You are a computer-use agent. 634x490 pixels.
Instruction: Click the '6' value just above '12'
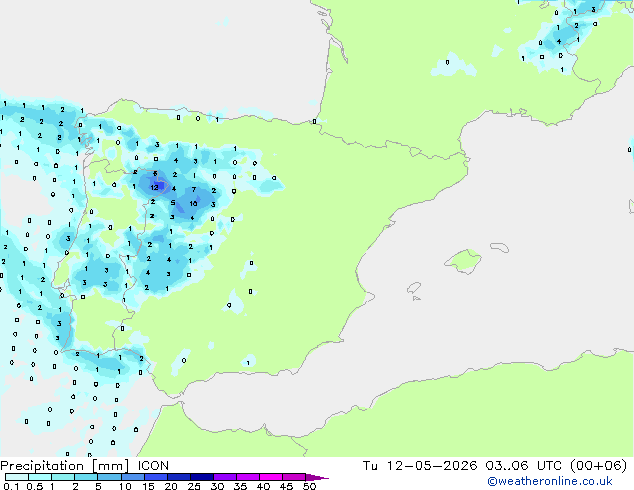(x=155, y=173)
